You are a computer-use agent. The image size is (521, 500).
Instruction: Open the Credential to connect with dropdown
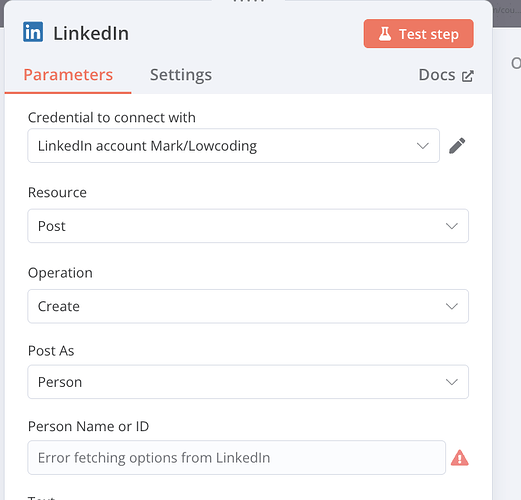pyautogui.click(x=233, y=146)
